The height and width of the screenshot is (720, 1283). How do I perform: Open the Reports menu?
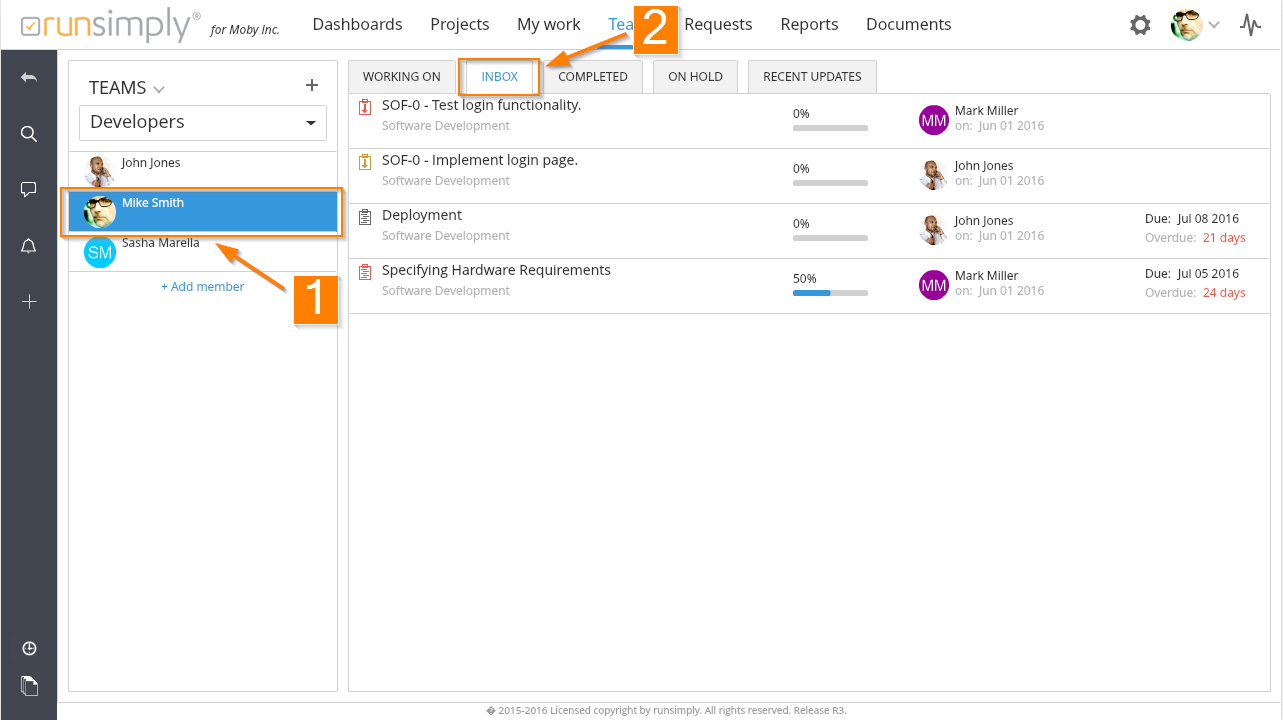(809, 25)
